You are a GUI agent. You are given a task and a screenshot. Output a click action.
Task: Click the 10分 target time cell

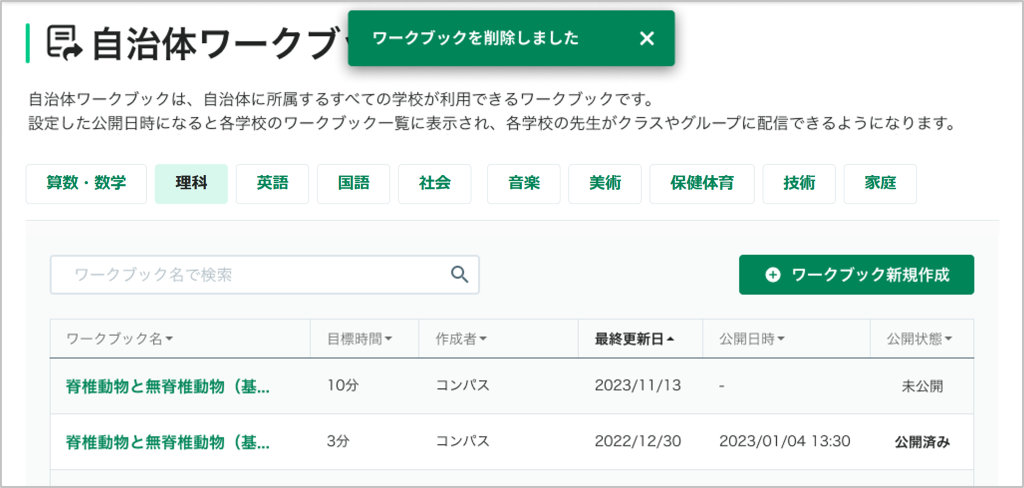tap(343, 386)
